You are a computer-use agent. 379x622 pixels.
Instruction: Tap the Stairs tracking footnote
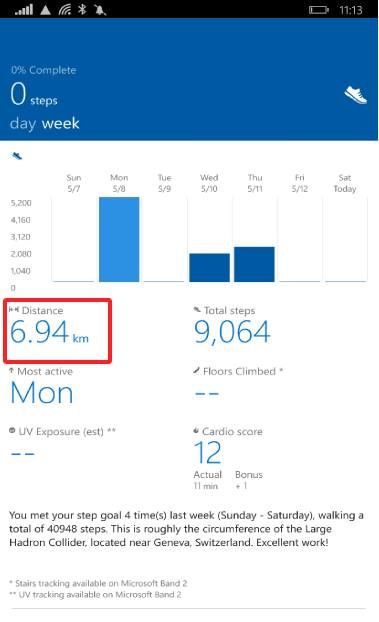click(98, 583)
